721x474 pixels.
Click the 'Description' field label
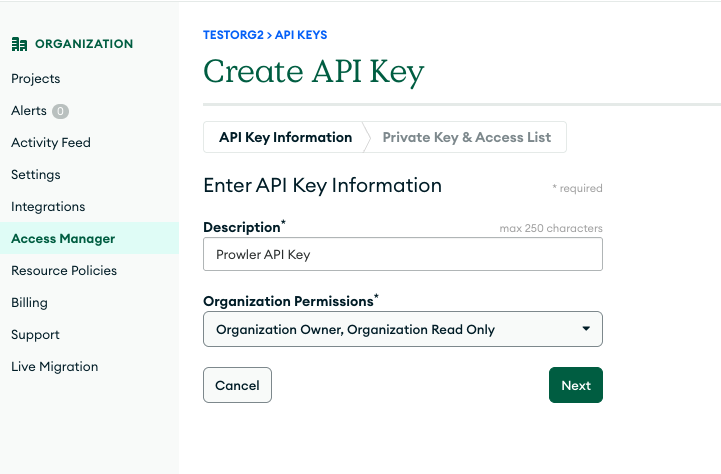[242, 227]
